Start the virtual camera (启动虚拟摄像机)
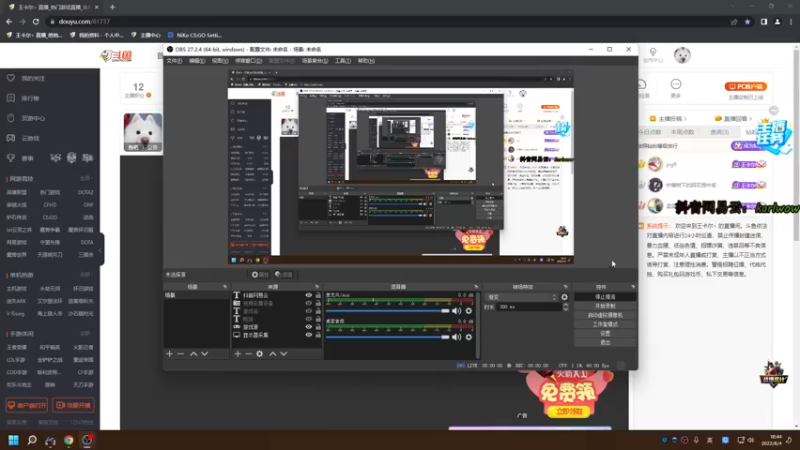 605,315
